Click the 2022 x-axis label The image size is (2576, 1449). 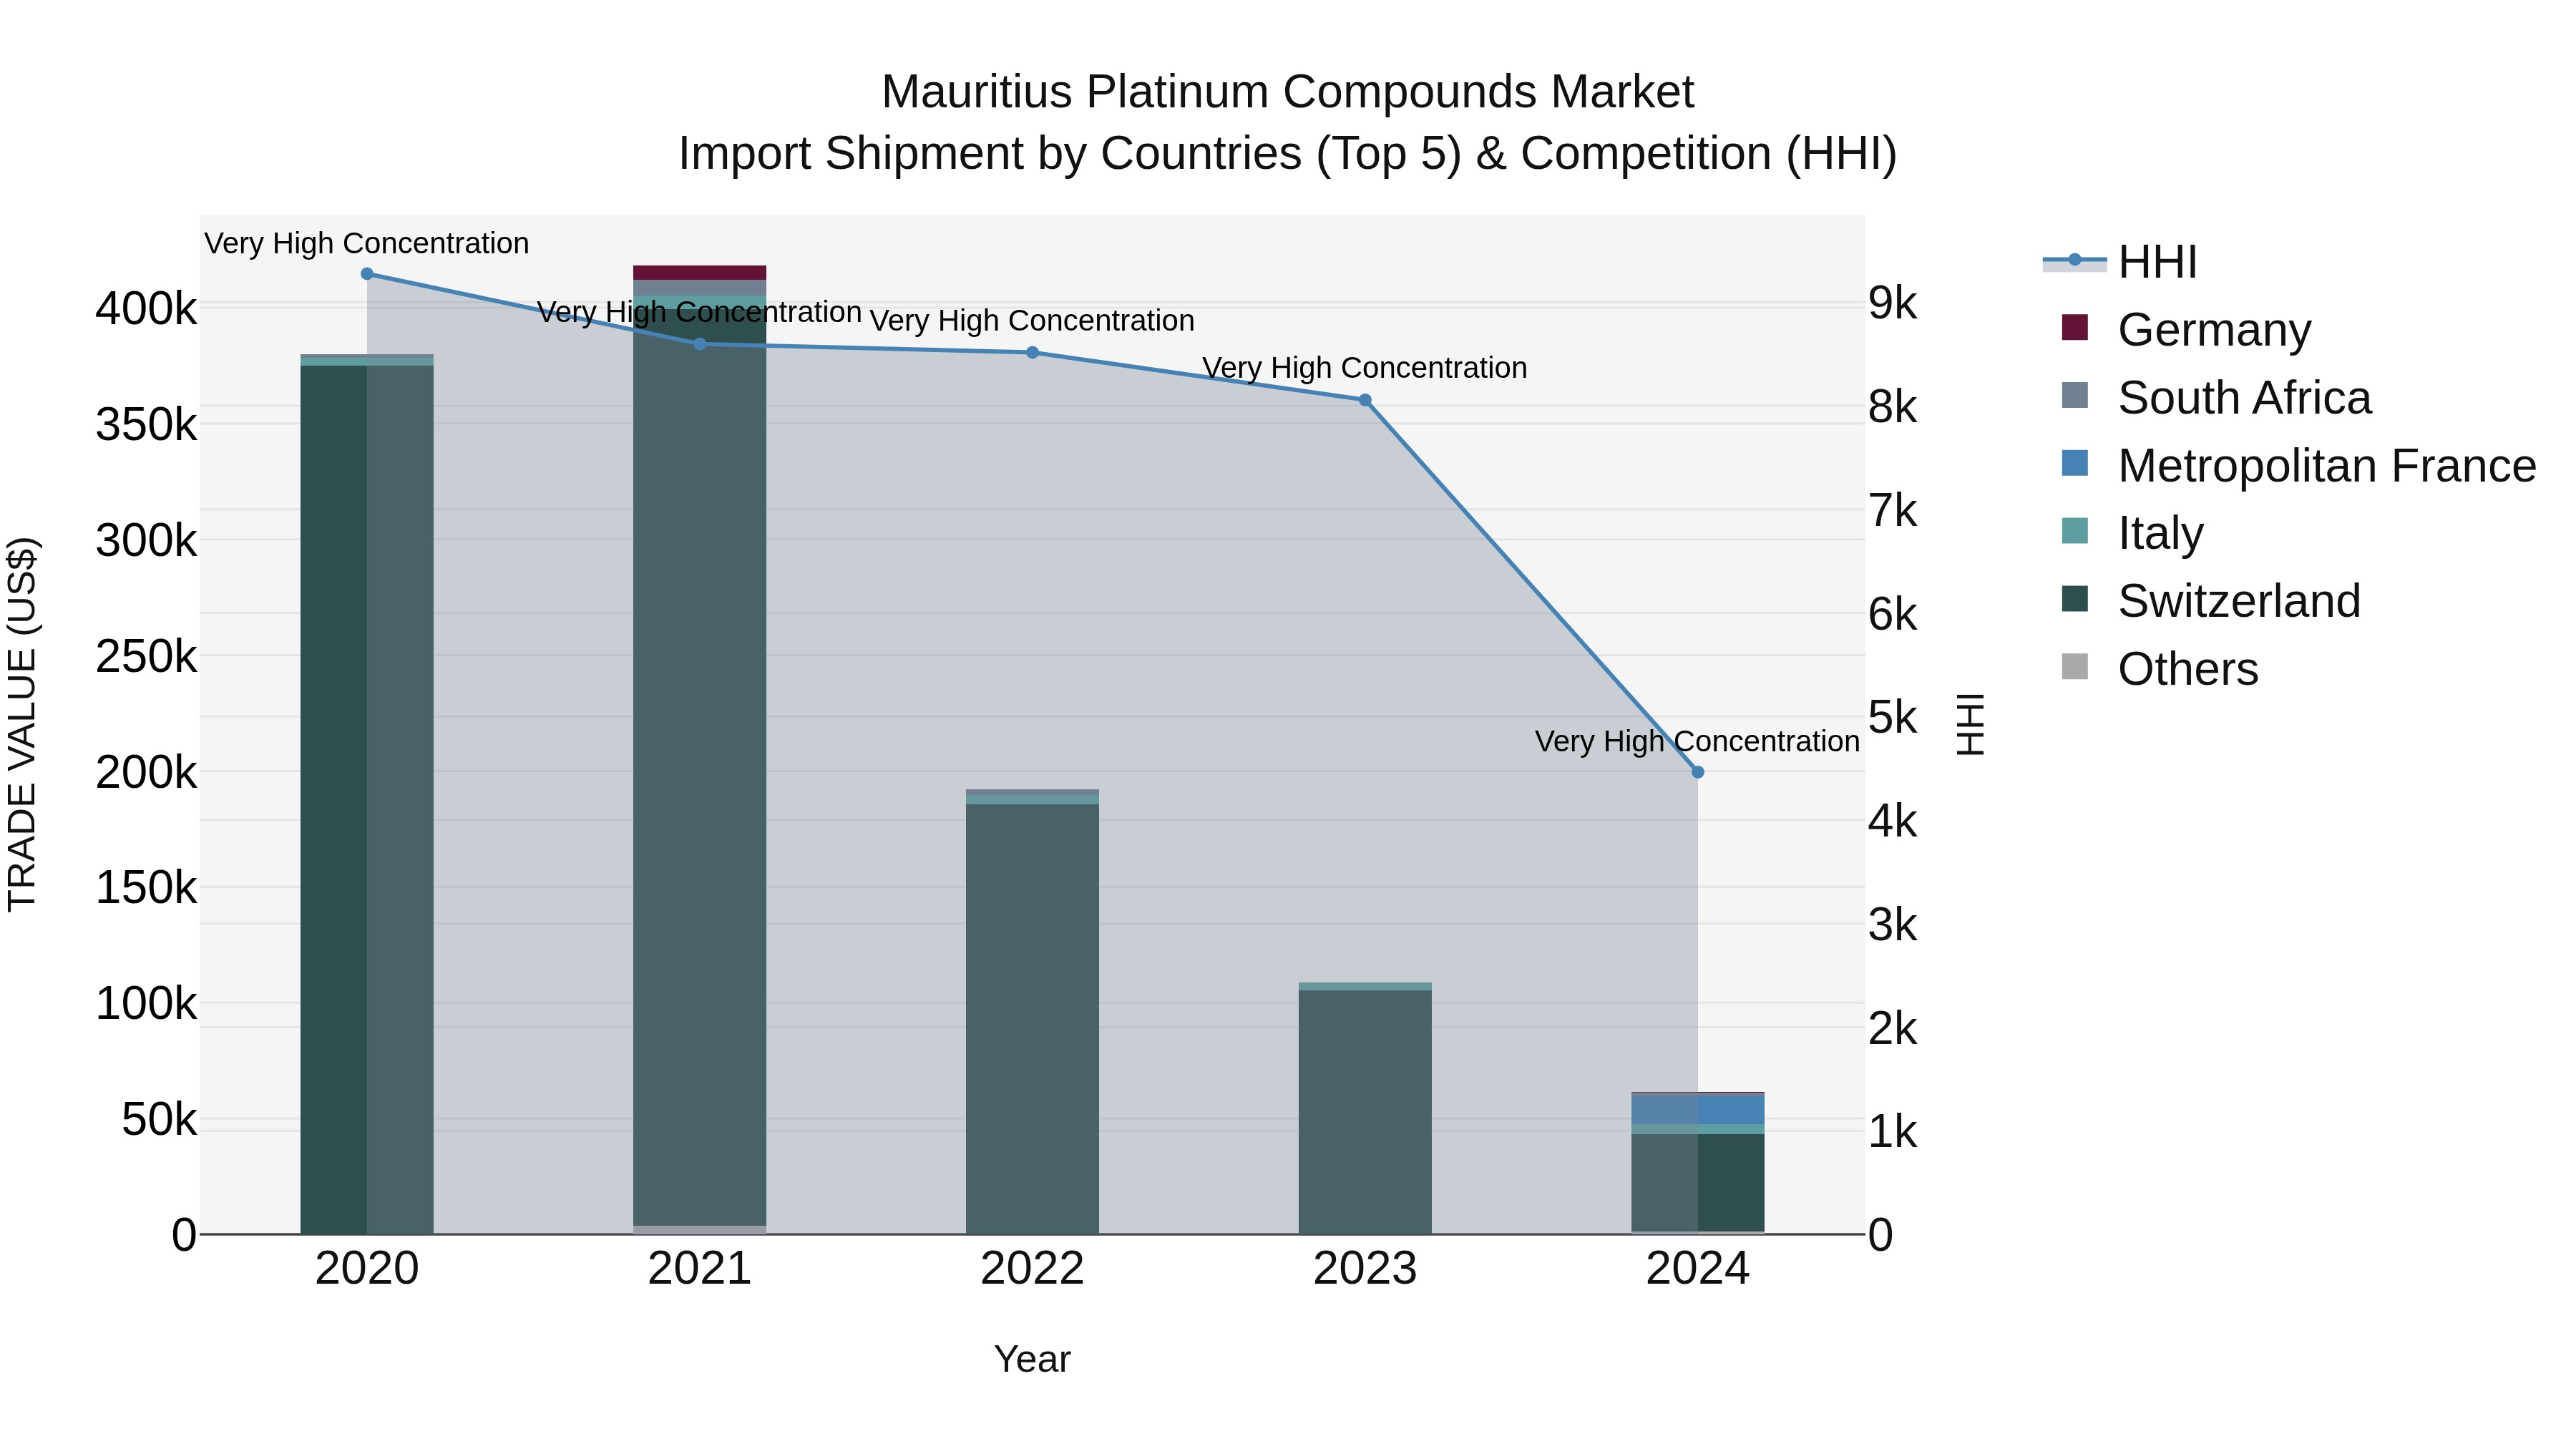[x=1032, y=1269]
